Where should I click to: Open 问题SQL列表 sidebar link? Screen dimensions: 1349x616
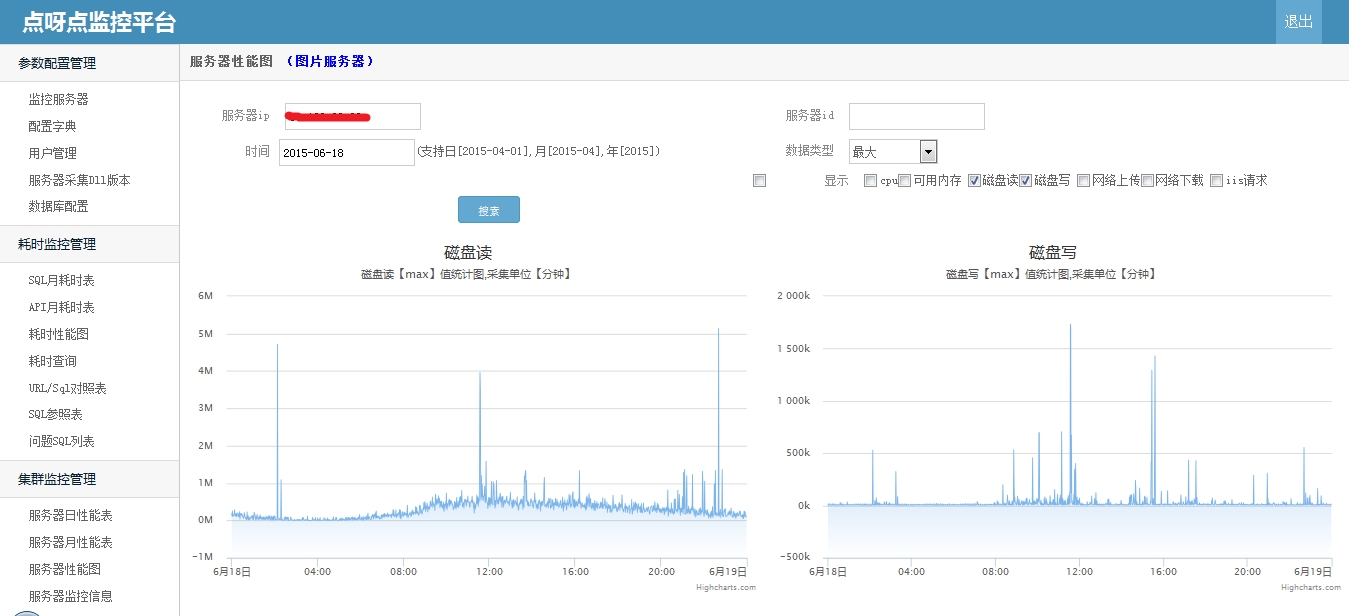point(61,442)
